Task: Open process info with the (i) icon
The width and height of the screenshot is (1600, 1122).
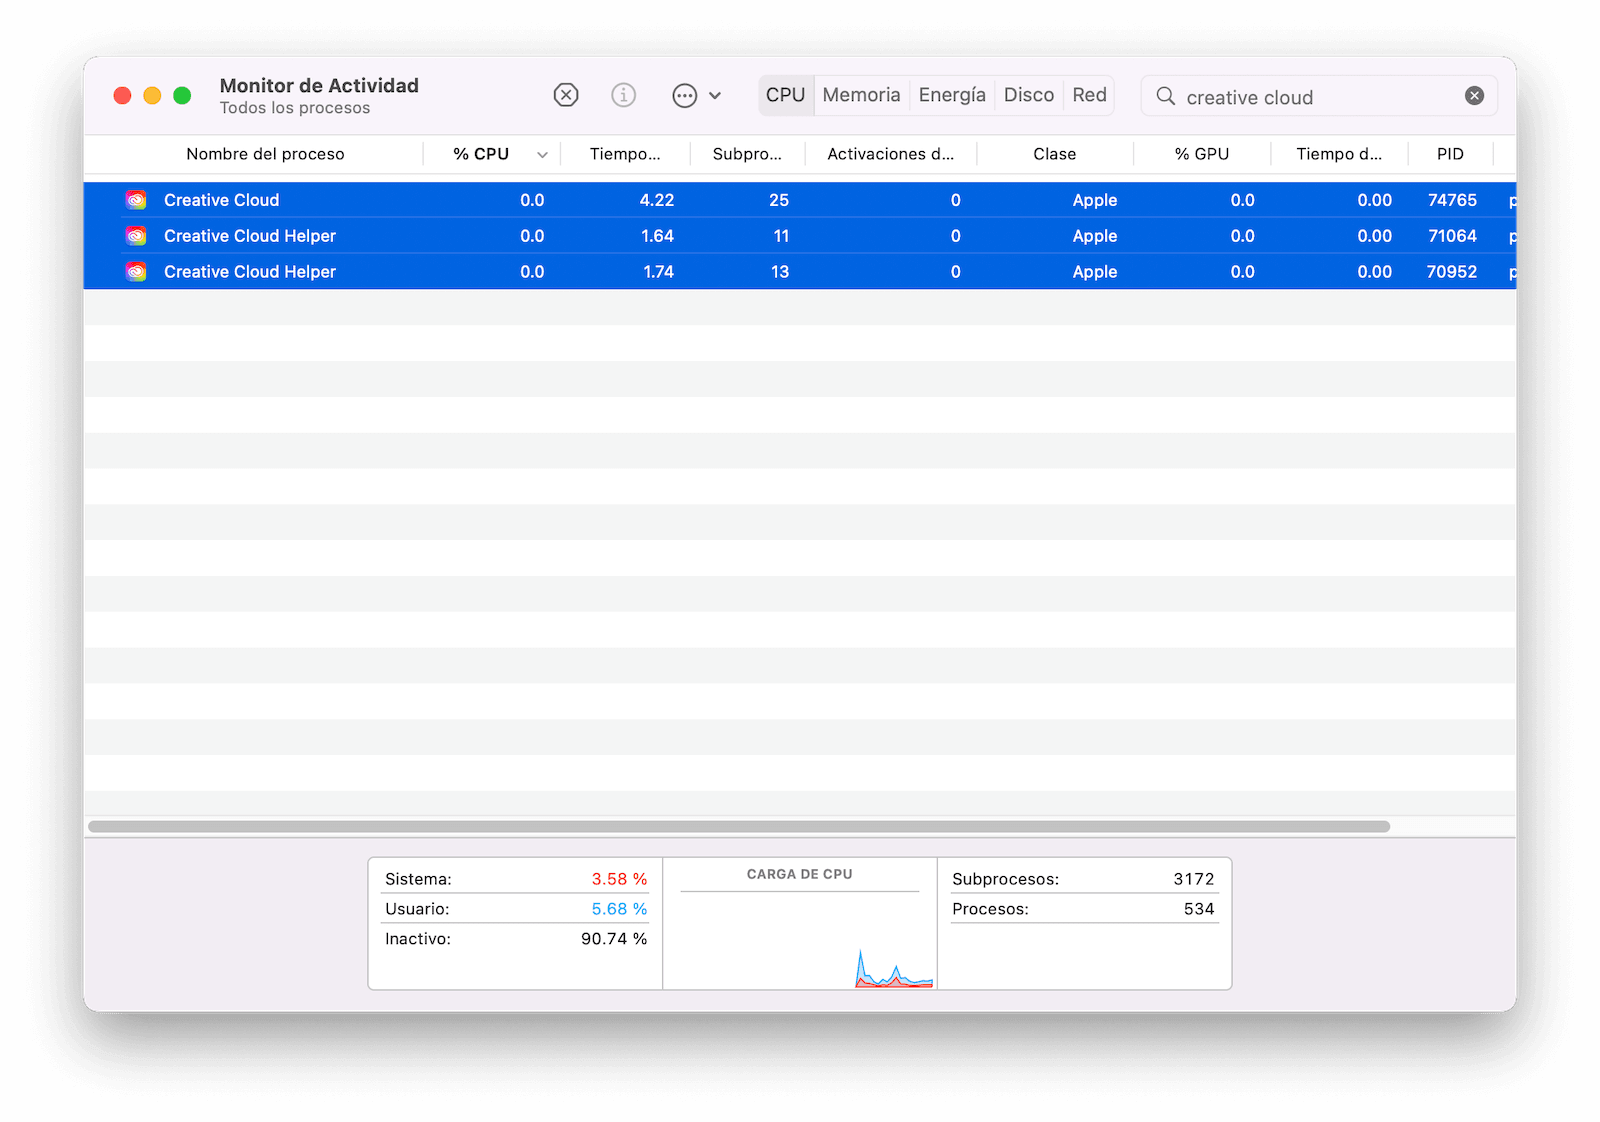Action: pyautogui.click(x=624, y=95)
